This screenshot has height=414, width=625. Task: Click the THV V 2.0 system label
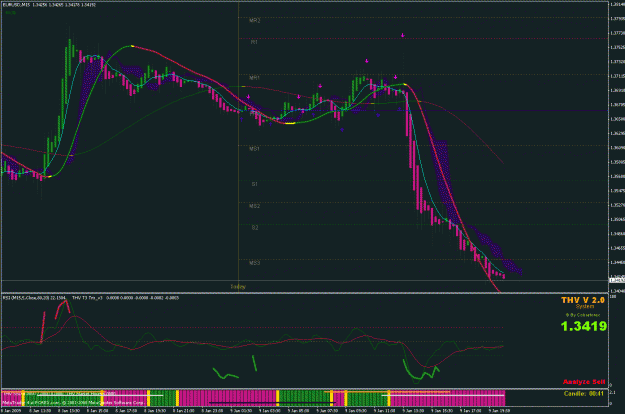[x=583, y=300]
